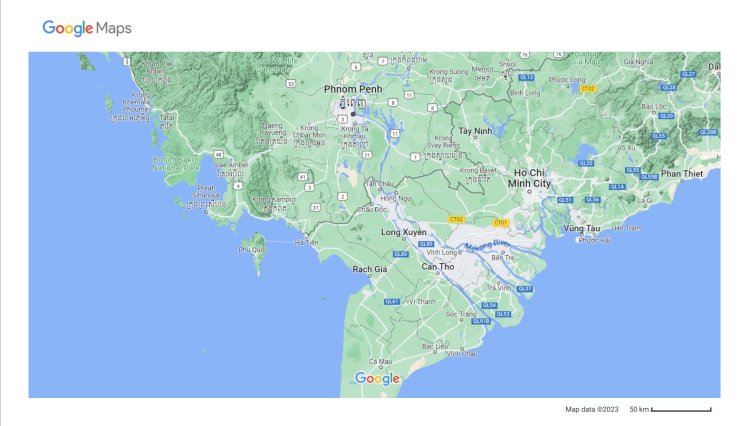Viewport: 750px width, 426px height.
Task: Click the 50 km scale bar
Action: click(682, 409)
